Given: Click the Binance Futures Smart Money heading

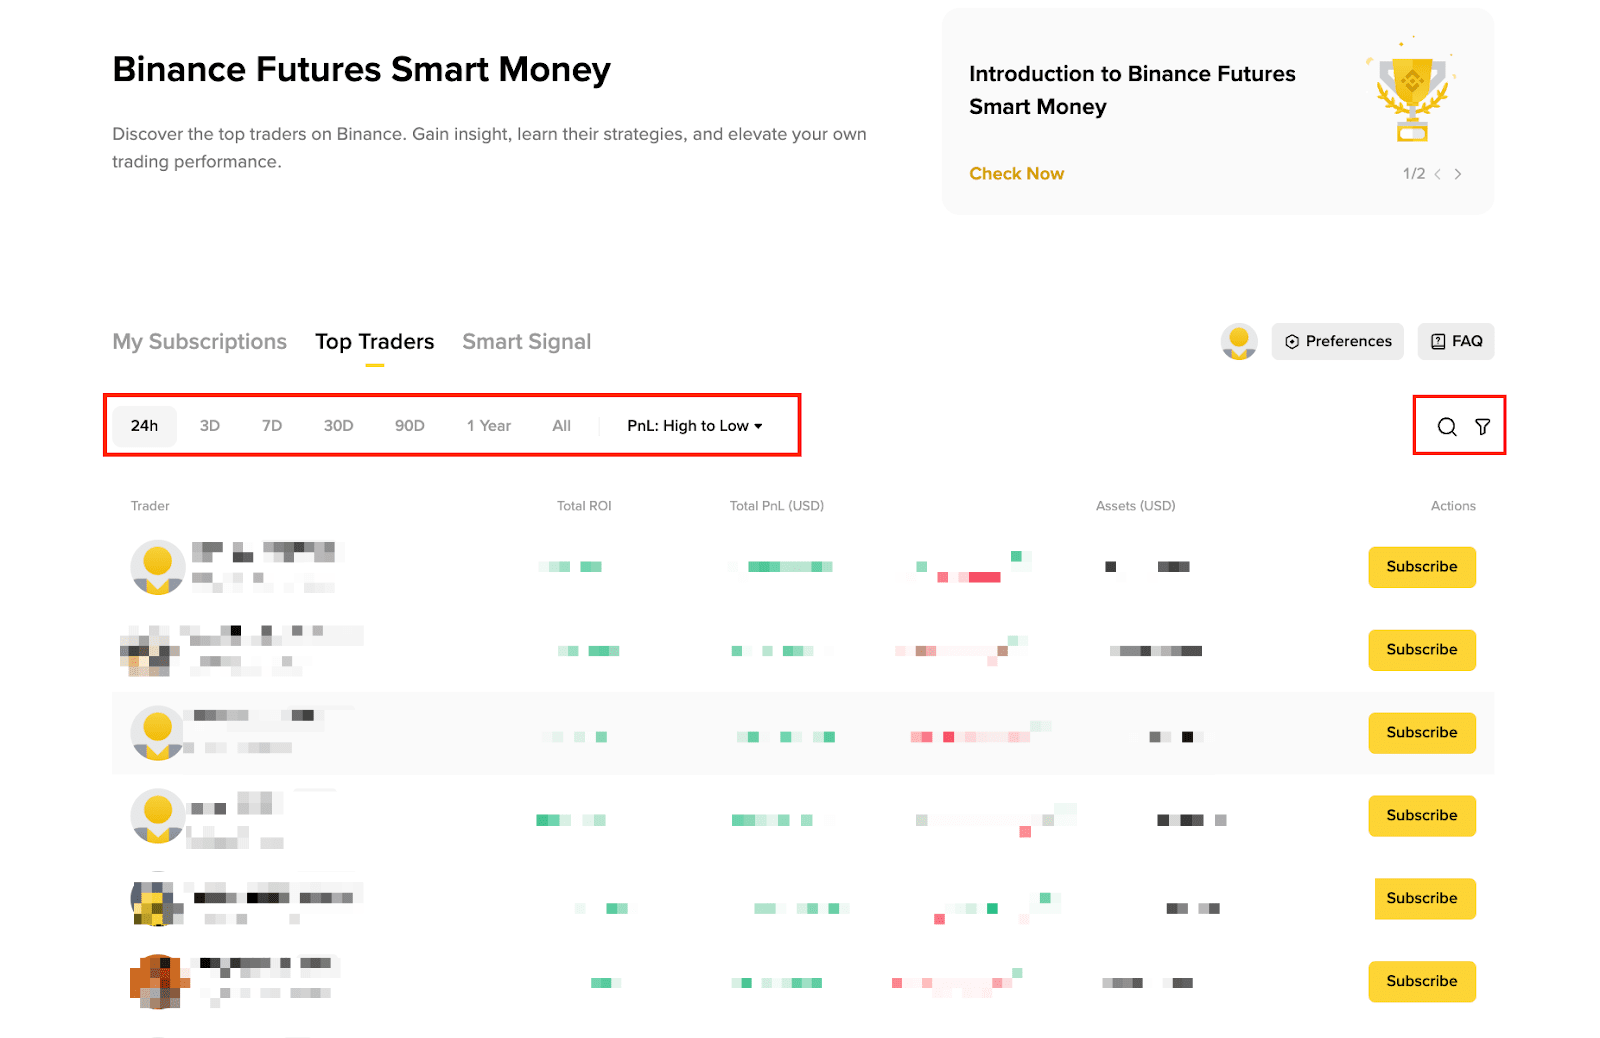Looking at the screenshot, I should click(362, 70).
